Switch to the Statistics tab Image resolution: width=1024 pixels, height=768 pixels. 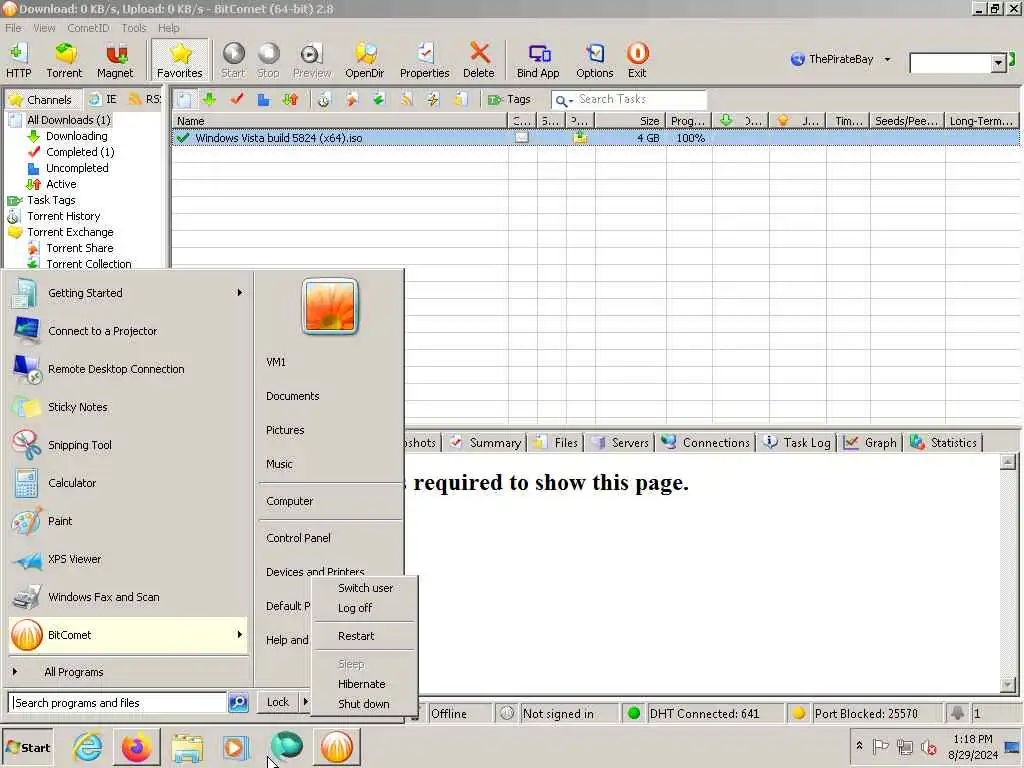943,443
